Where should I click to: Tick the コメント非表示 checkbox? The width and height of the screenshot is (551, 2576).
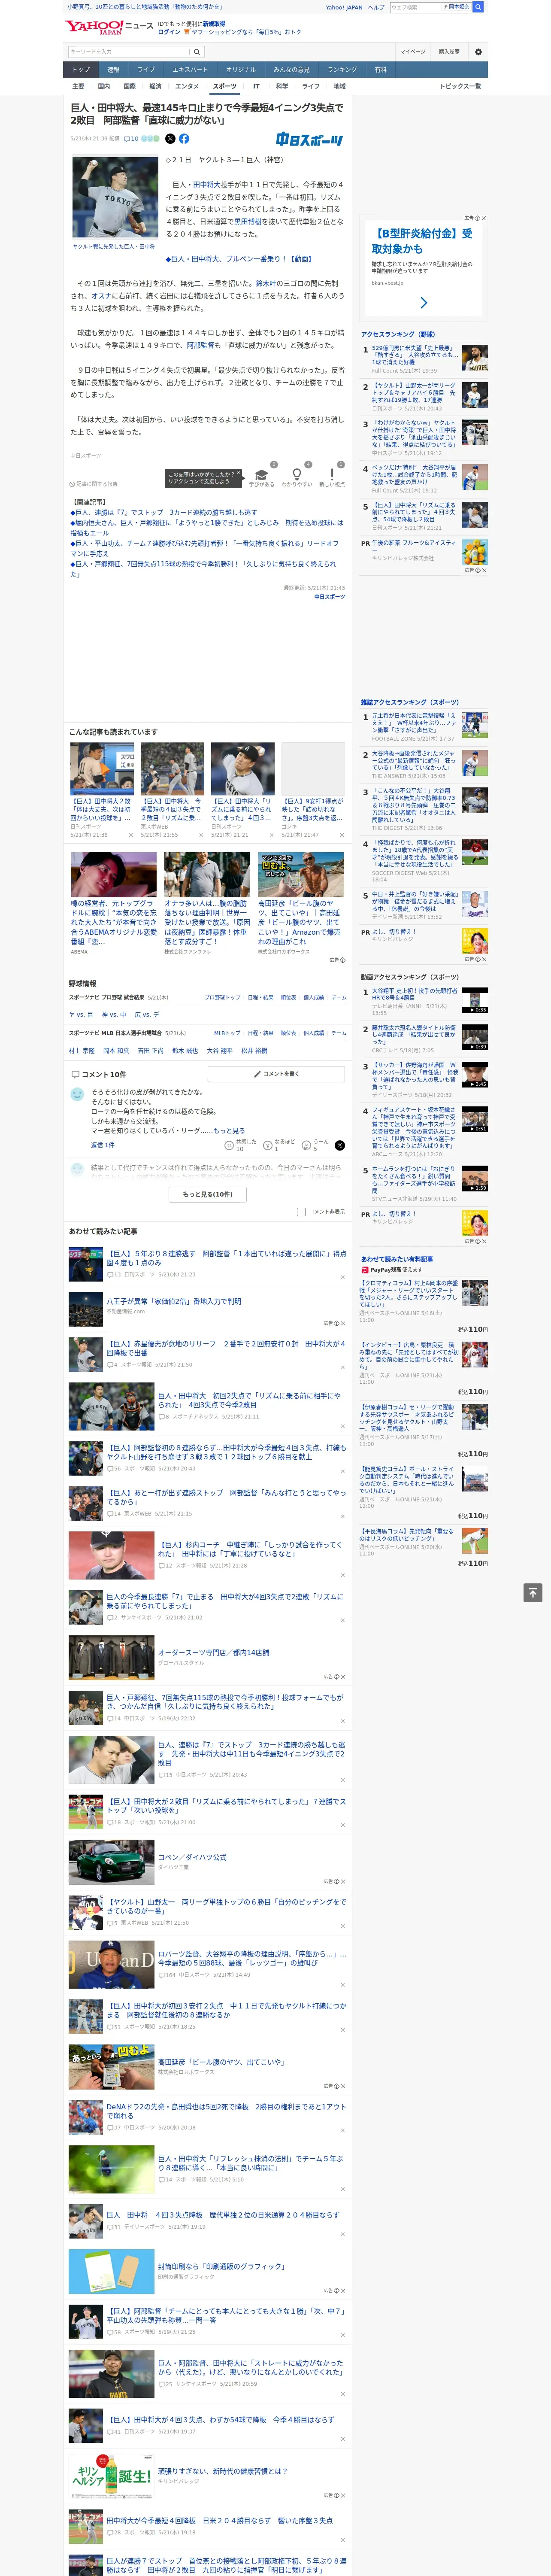301,1212
